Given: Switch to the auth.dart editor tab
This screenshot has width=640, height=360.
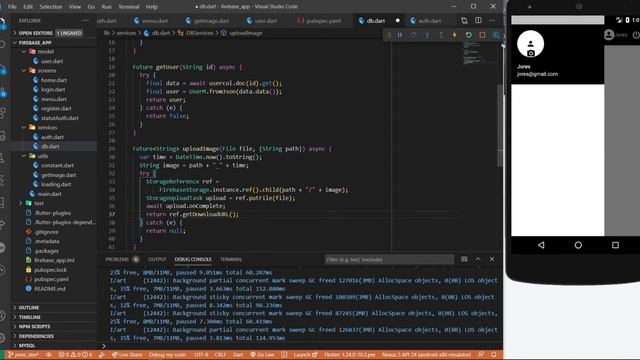Looking at the screenshot, I should (x=426, y=20).
